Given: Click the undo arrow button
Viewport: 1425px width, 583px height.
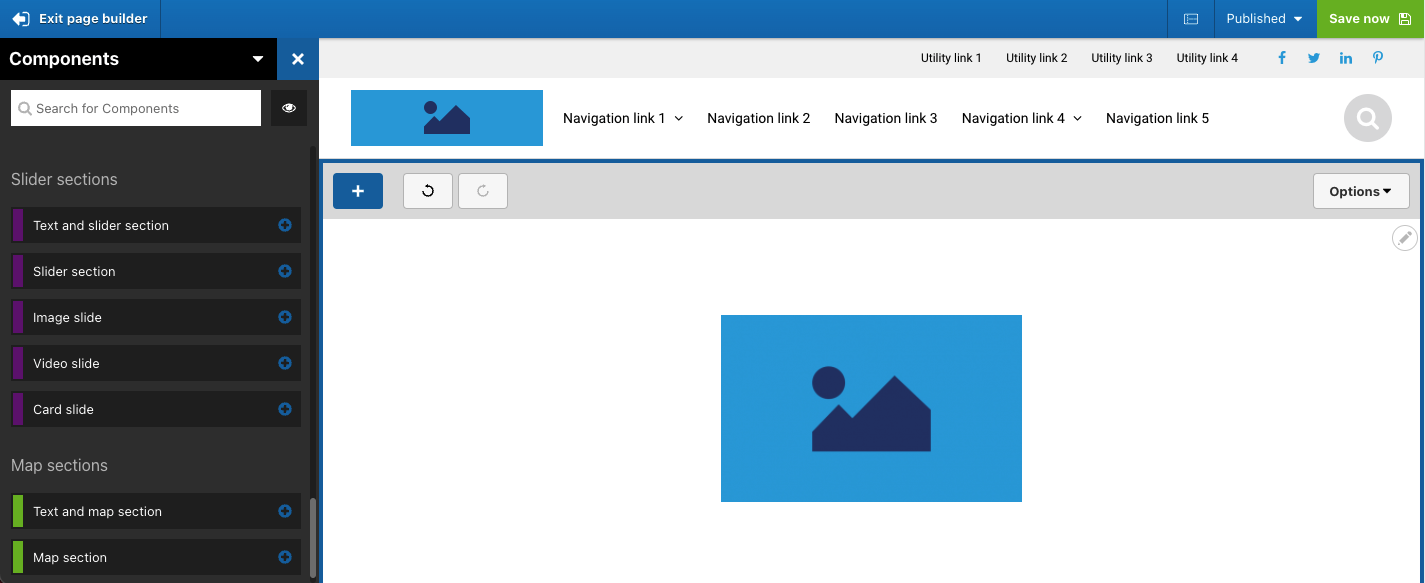Looking at the screenshot, I should [x=428, y=191].
